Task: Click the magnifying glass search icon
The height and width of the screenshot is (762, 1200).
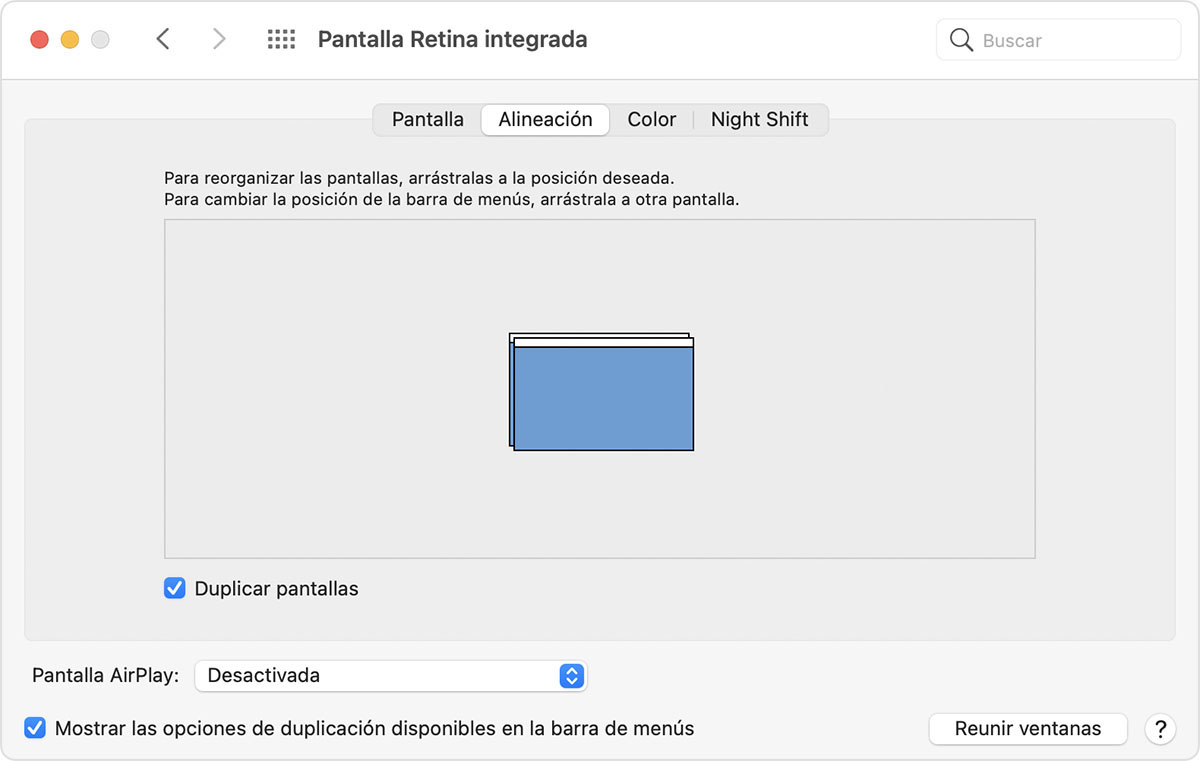Action: 961,40
